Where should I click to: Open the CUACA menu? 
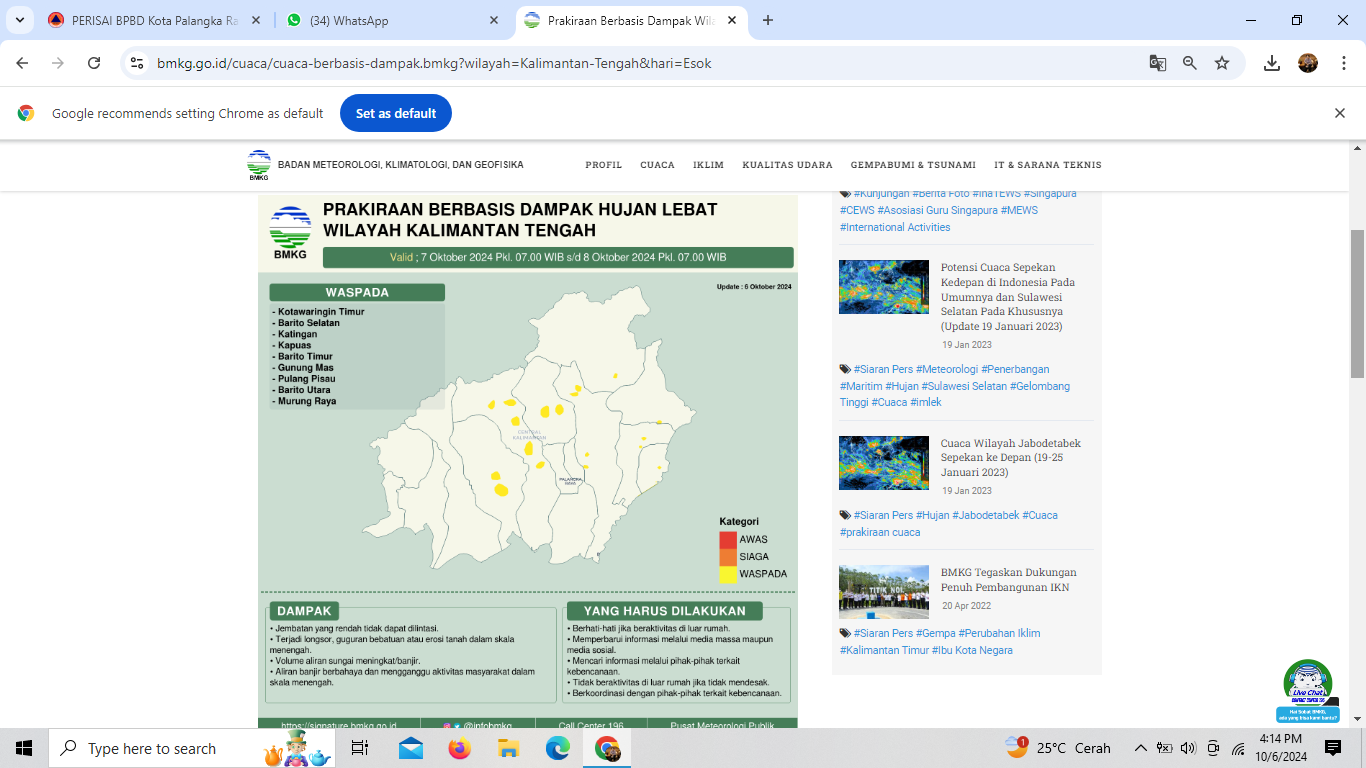tap(658, 165)
